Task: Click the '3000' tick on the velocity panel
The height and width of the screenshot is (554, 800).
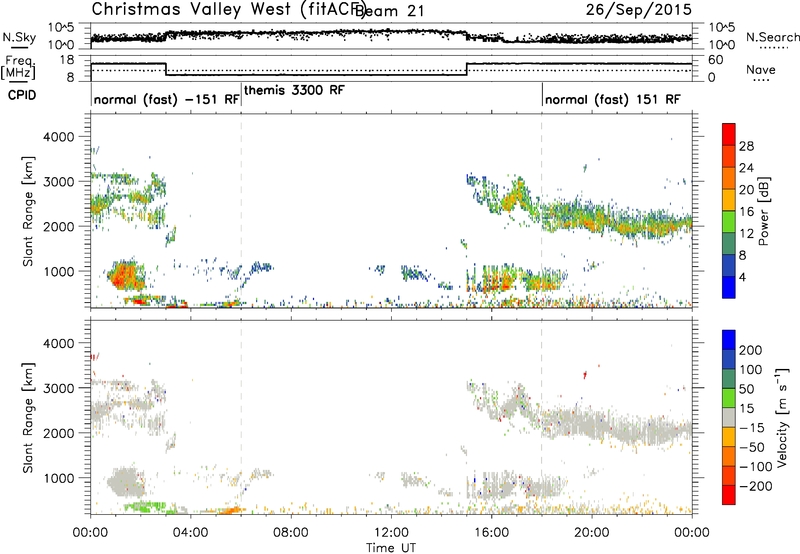Action: click(x=58, y=388)
